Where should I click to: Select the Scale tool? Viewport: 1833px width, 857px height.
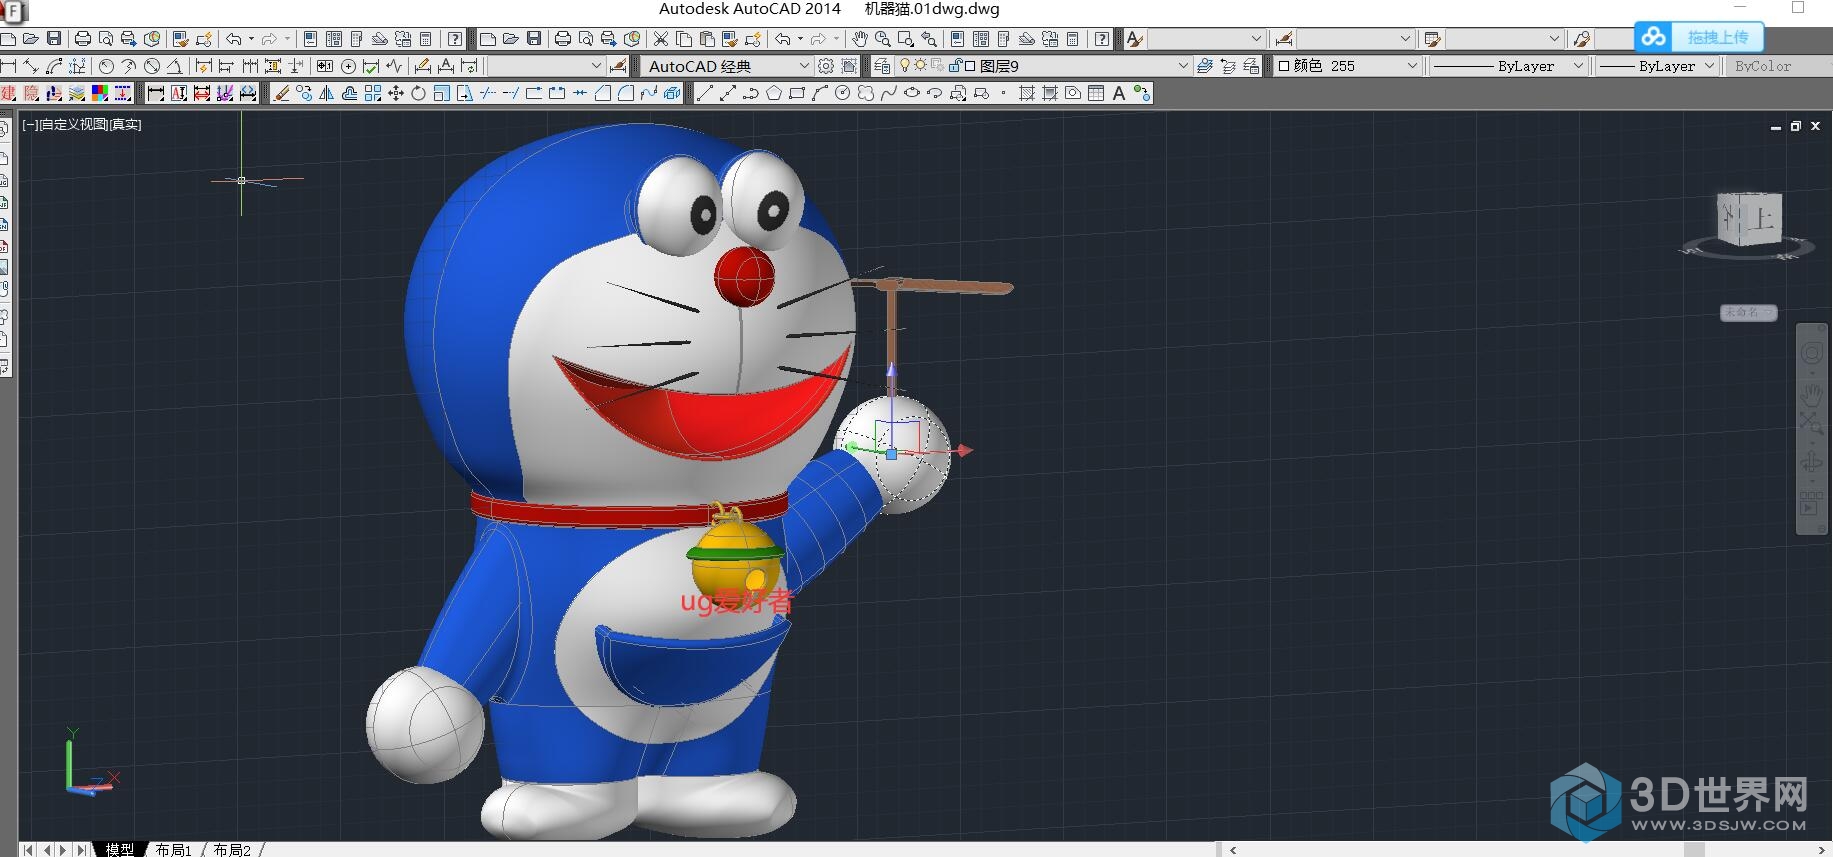tap(441, 93)
